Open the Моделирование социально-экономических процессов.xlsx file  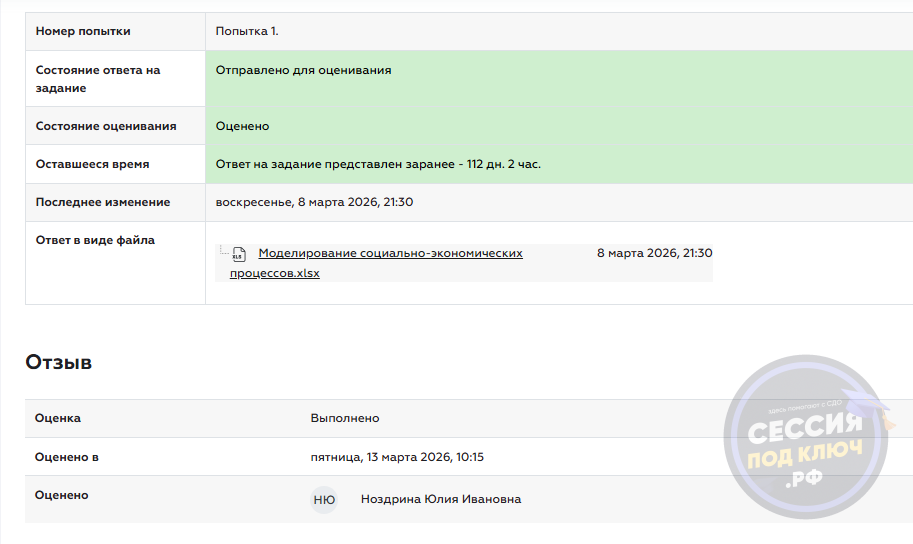[390, 254]
